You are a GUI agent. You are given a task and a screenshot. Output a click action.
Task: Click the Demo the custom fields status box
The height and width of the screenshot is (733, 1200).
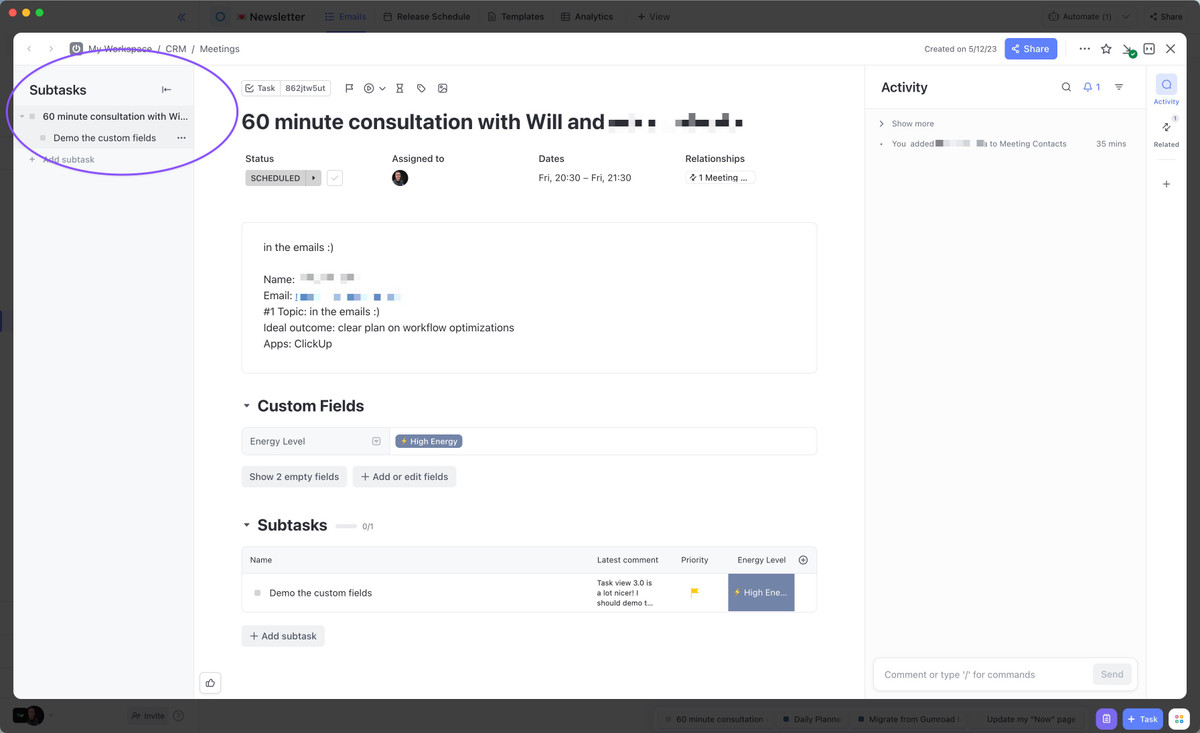(x=257, y=593)
